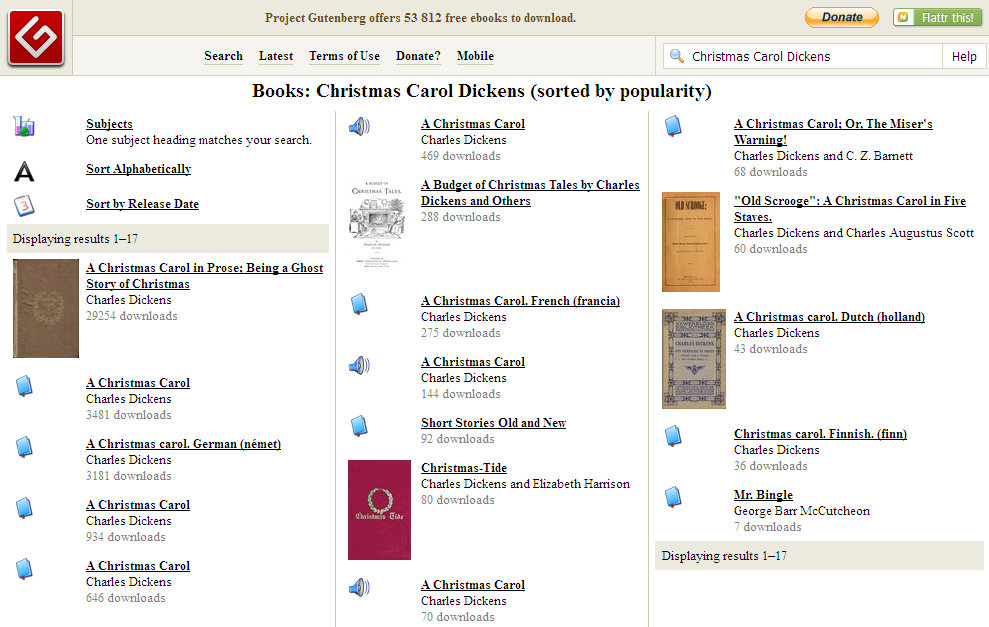Image resolution: width=989 pixels, height=627 pixels.
Task: Select the 'Donate?' navigation link
Action: click(x=418, y=56)
